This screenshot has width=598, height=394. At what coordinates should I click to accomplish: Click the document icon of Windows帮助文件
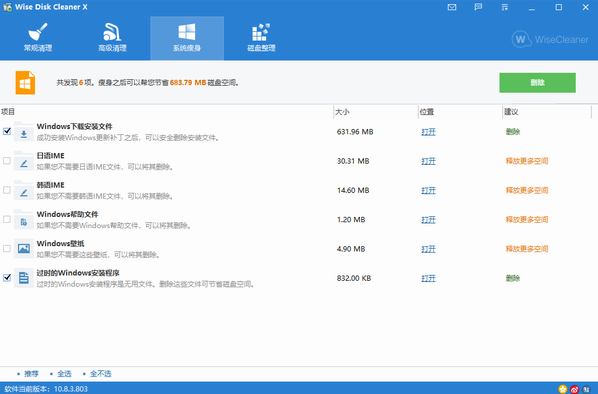pos(24,220)
